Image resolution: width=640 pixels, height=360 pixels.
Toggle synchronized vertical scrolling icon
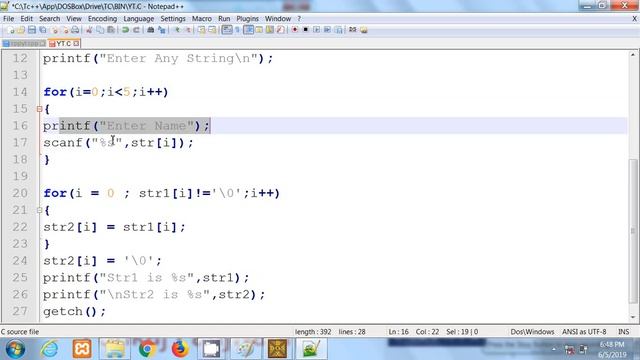[x=202, y=30]
